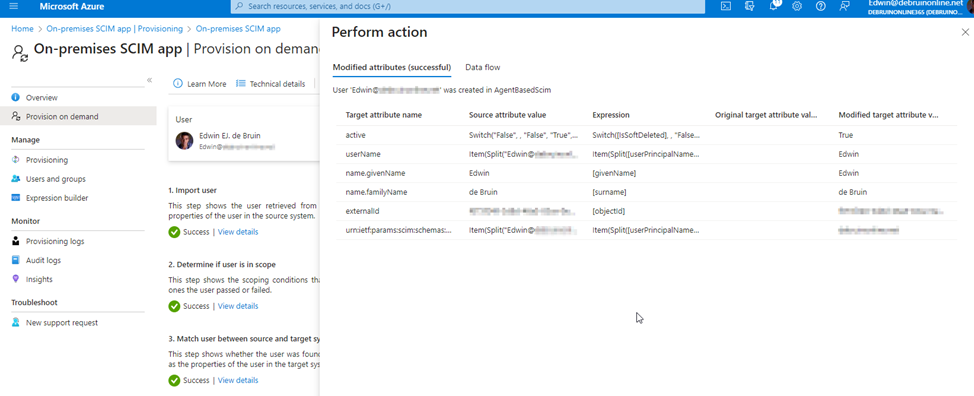
Task: View details for Match user step
Action: tap(238, 380)
